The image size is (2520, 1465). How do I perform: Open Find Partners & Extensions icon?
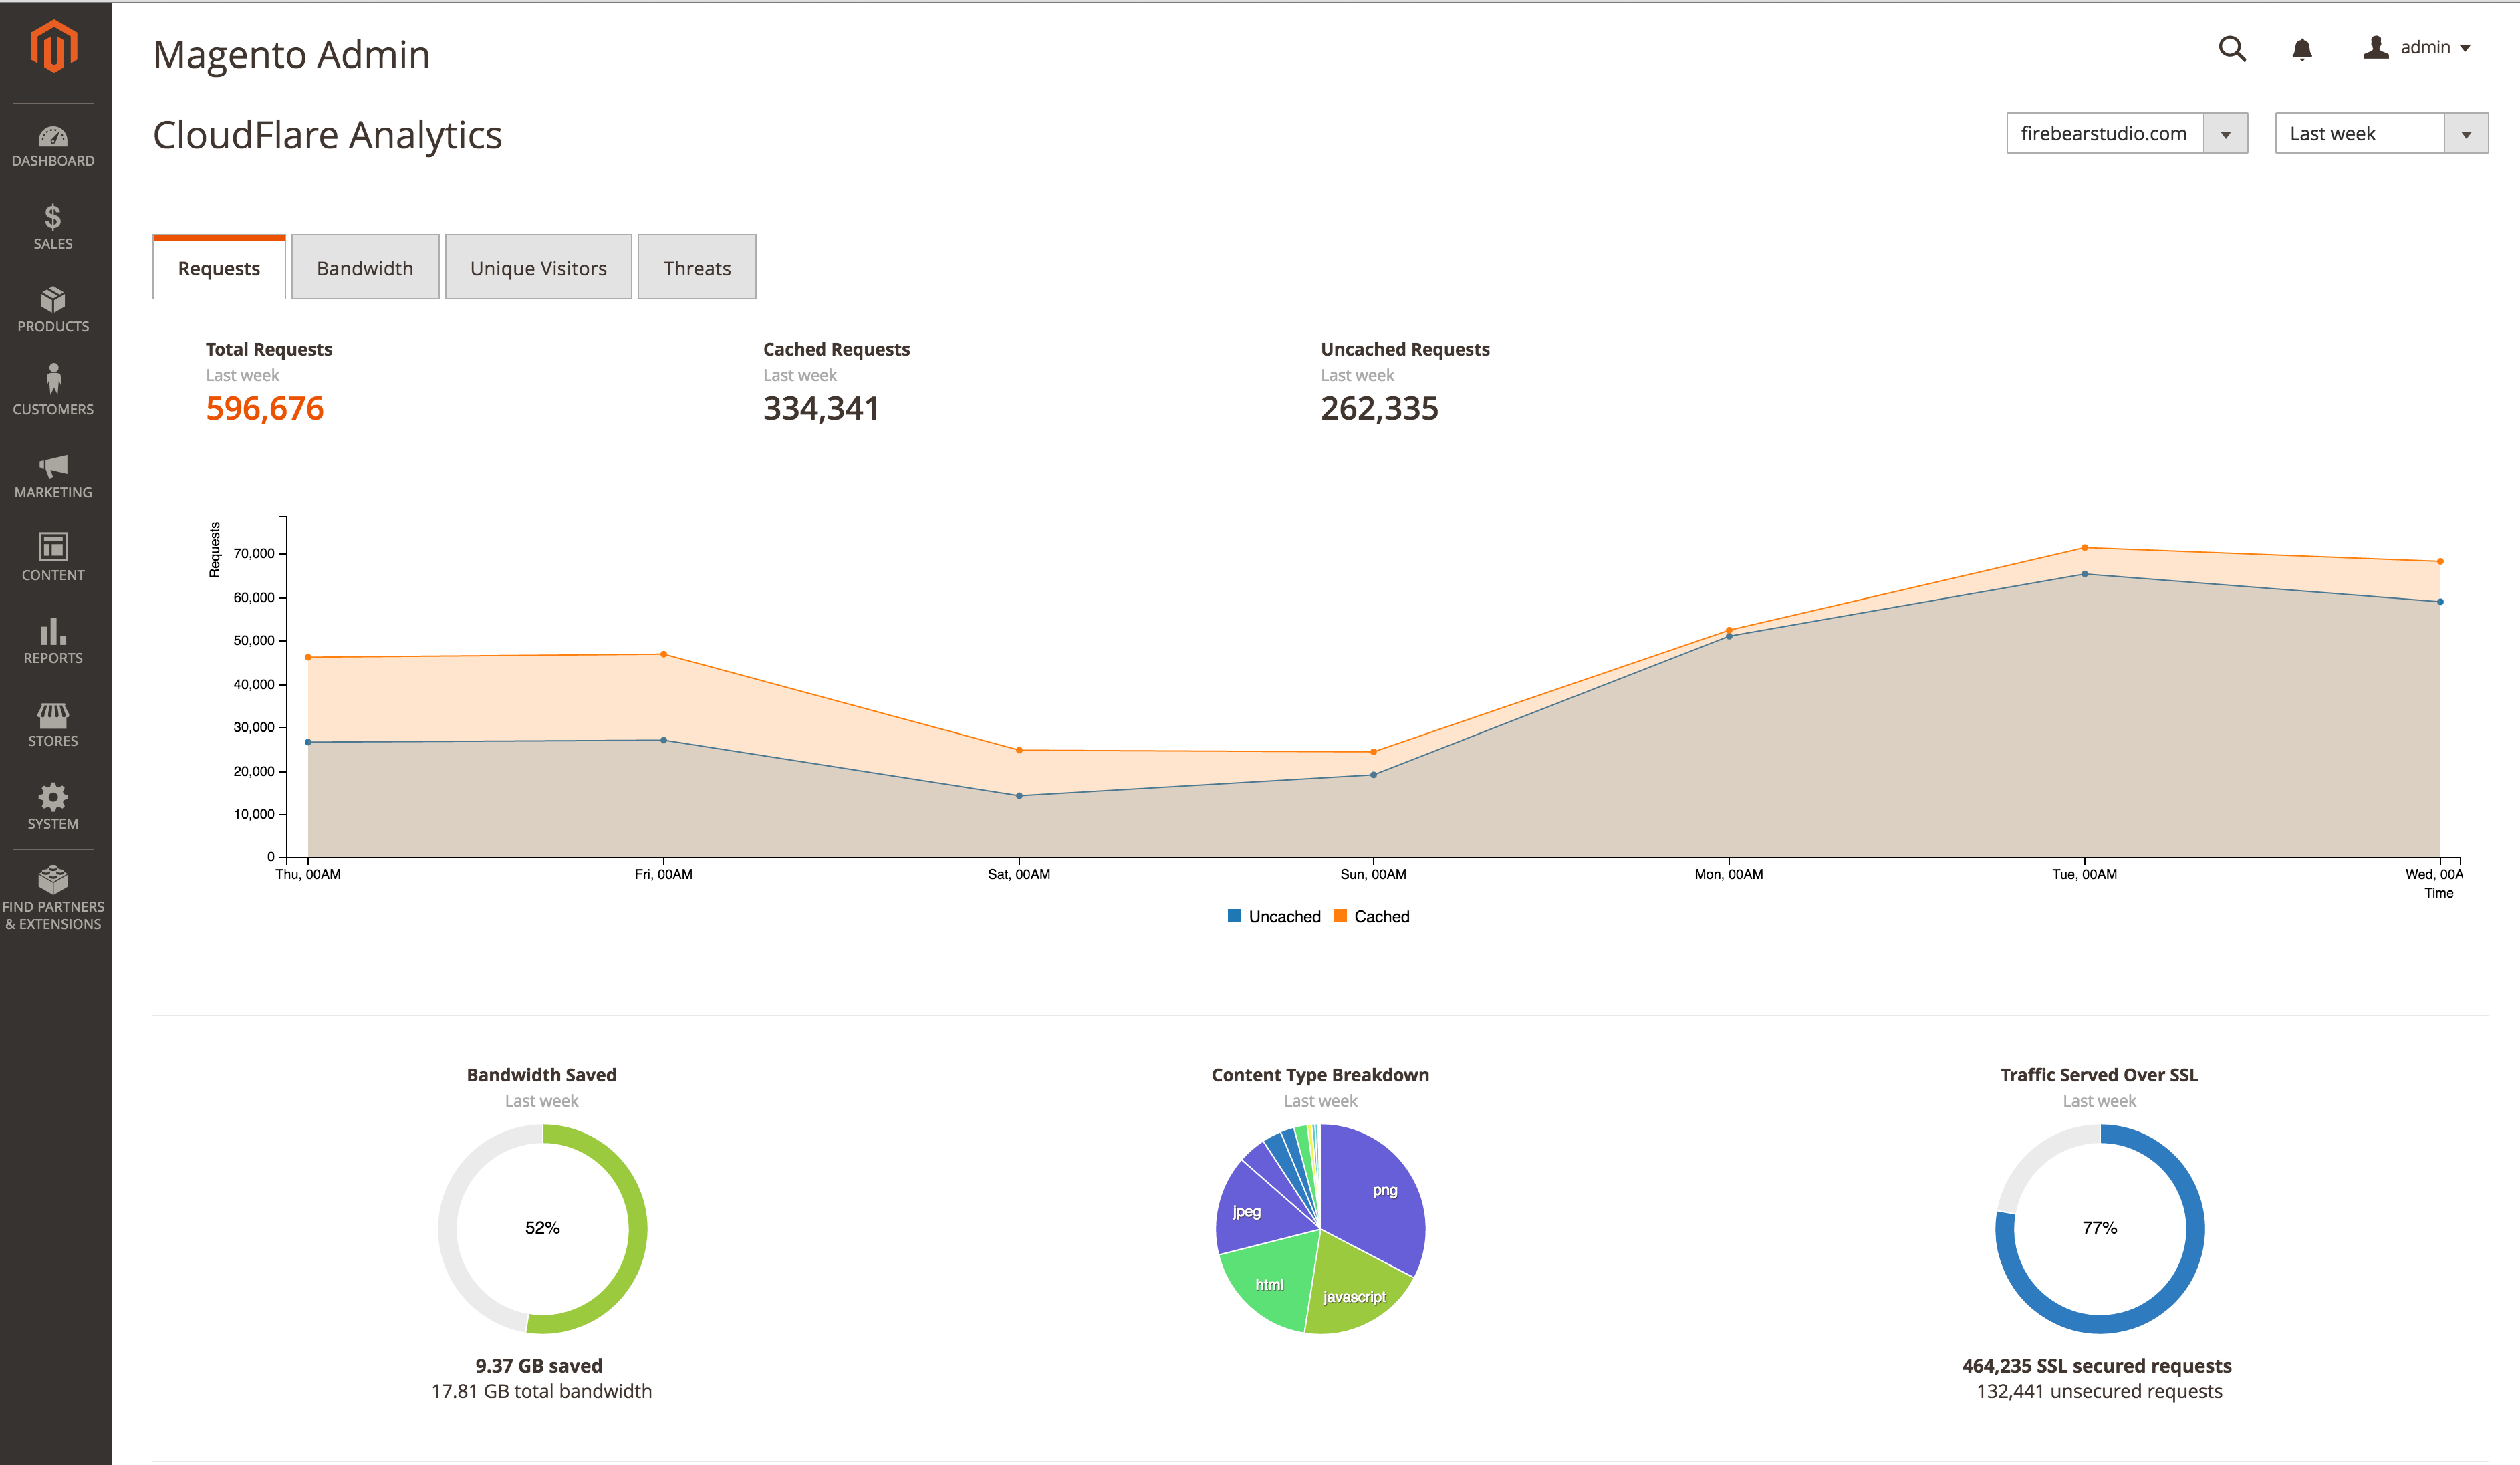pos(53,880)
